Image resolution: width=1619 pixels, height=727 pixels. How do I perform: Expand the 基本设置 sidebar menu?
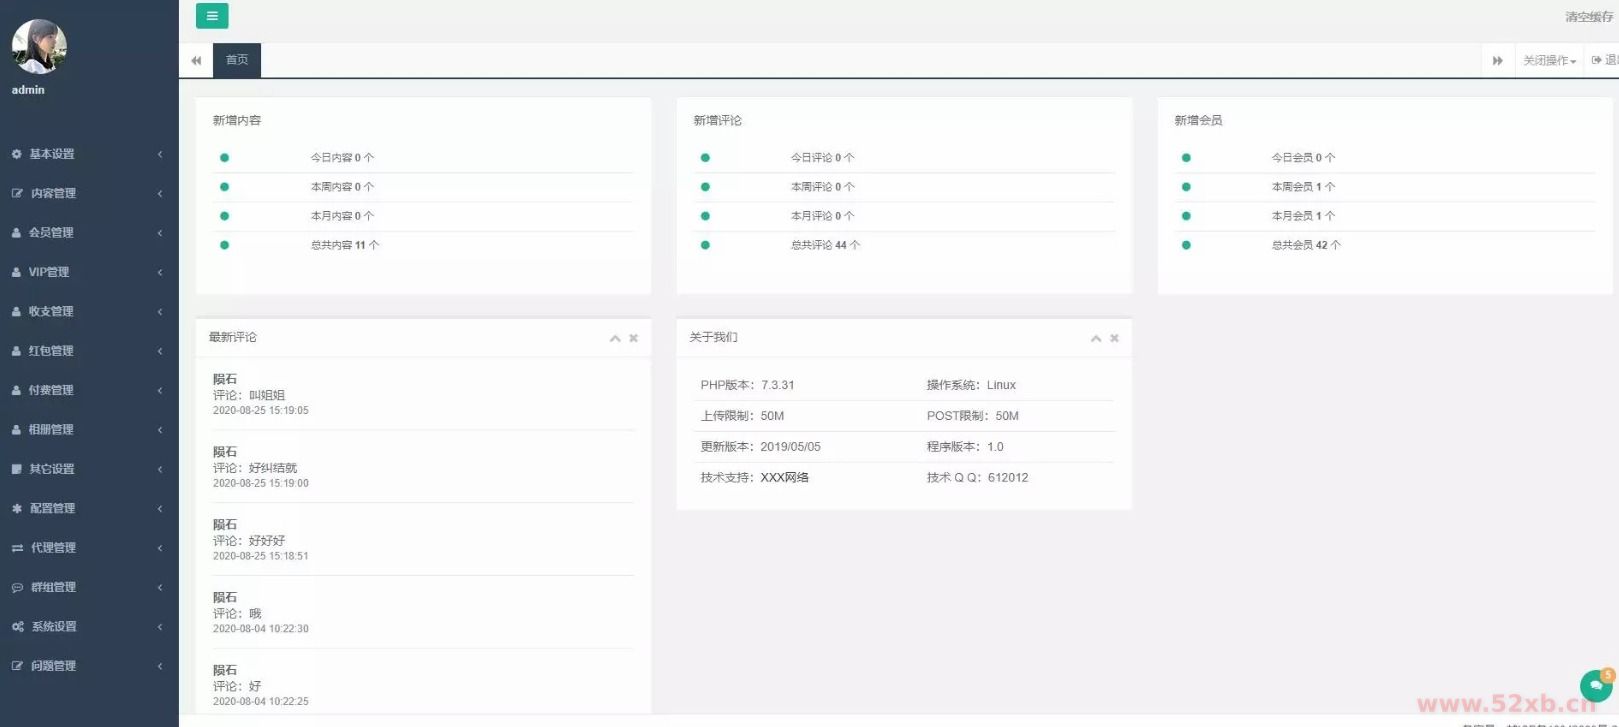pos(52,154)
